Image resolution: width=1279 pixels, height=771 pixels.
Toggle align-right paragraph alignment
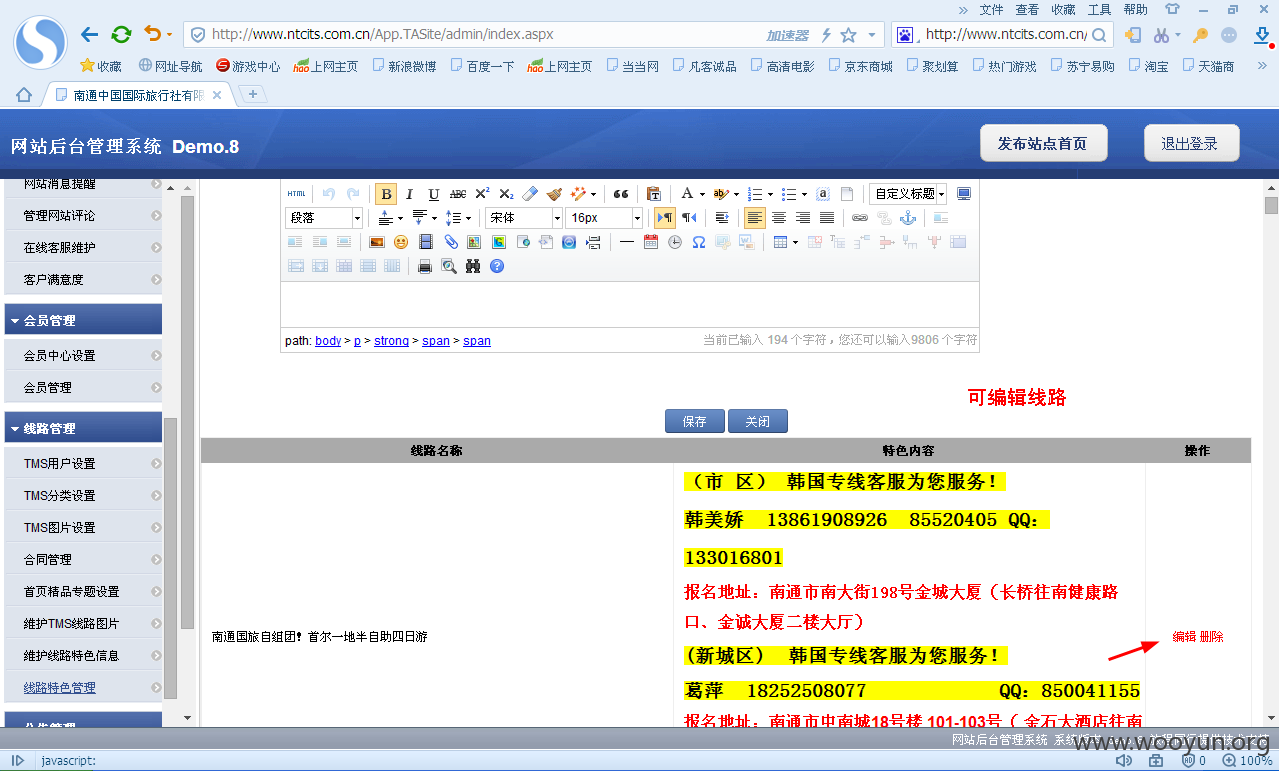[803, 218]
